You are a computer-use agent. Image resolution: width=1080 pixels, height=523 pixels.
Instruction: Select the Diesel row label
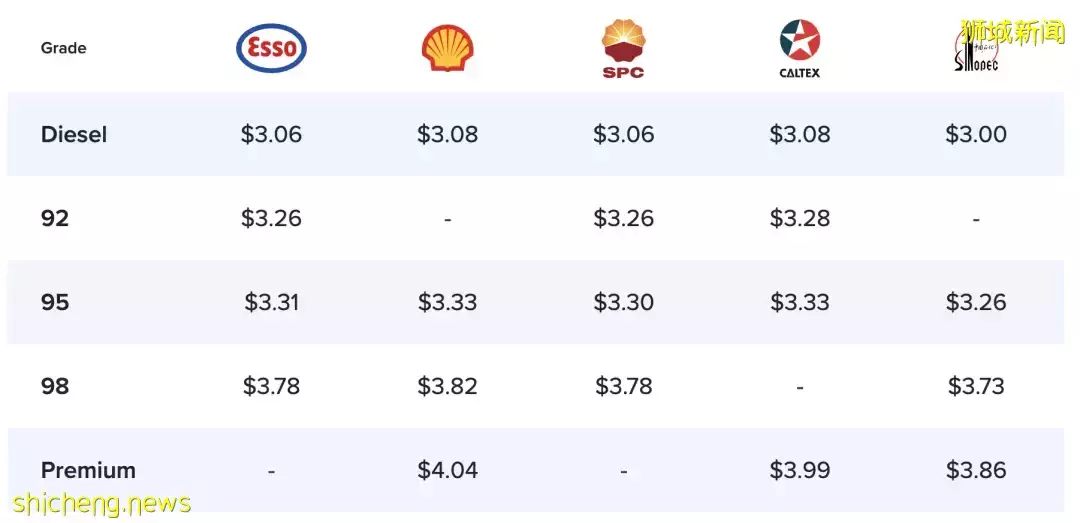tap(74, 134)
